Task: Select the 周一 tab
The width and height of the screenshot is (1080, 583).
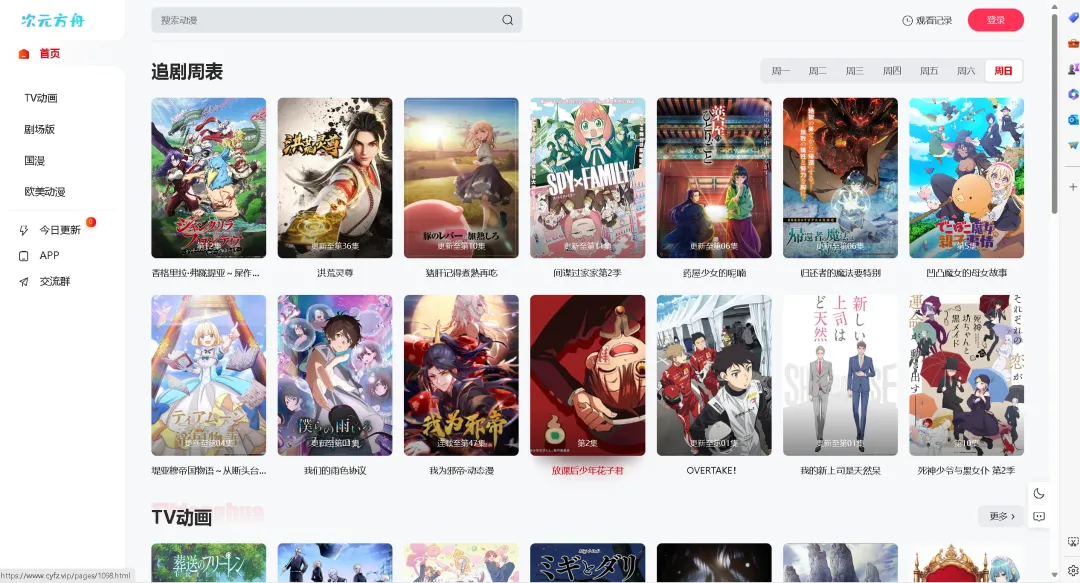Action: tap(780, 71)
